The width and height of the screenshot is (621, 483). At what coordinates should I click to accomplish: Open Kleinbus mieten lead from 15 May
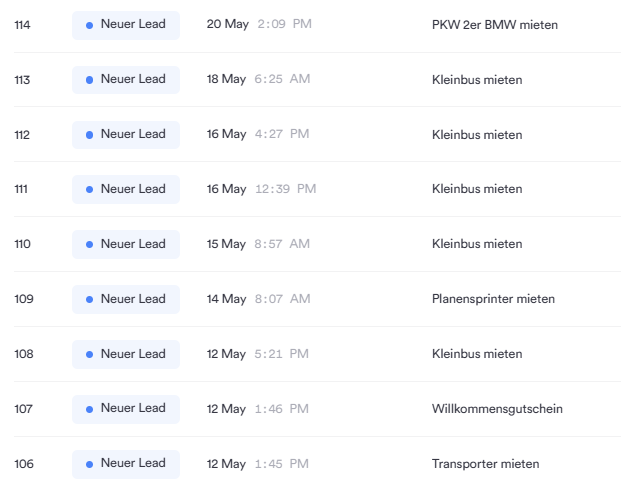tap(477, 244)
